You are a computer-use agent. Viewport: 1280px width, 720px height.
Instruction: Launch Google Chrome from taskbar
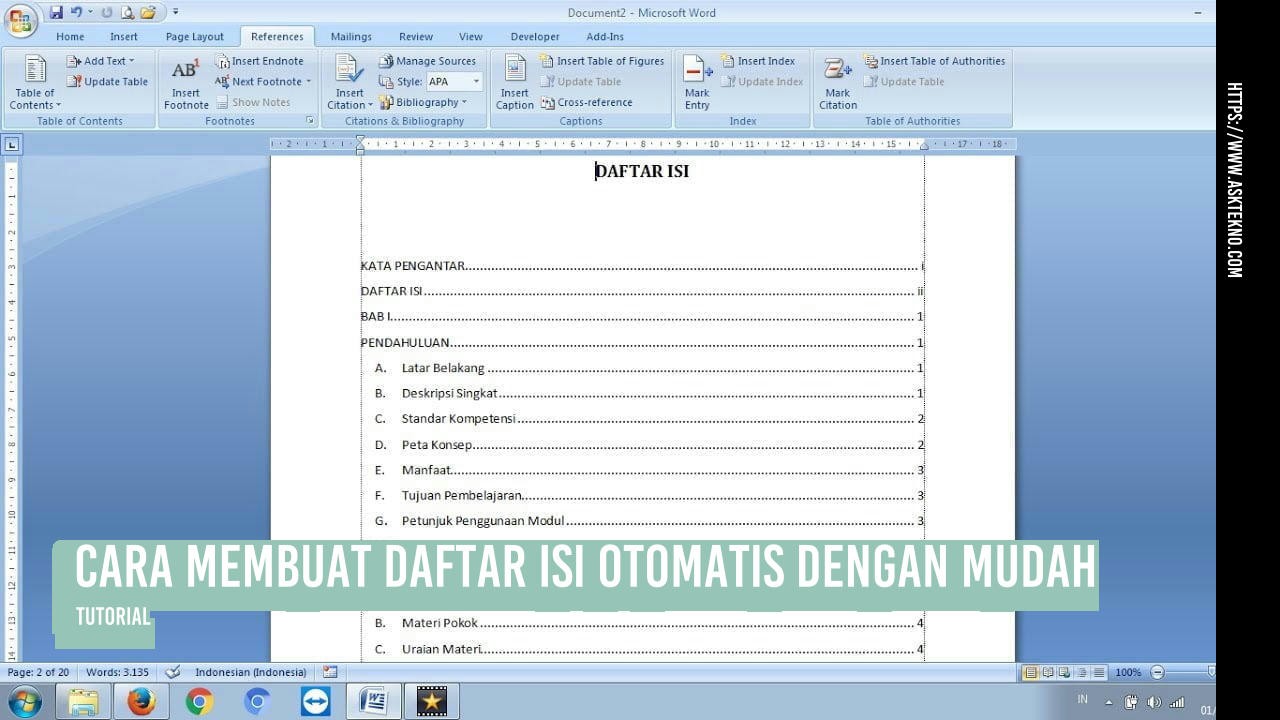click(199, 701)
